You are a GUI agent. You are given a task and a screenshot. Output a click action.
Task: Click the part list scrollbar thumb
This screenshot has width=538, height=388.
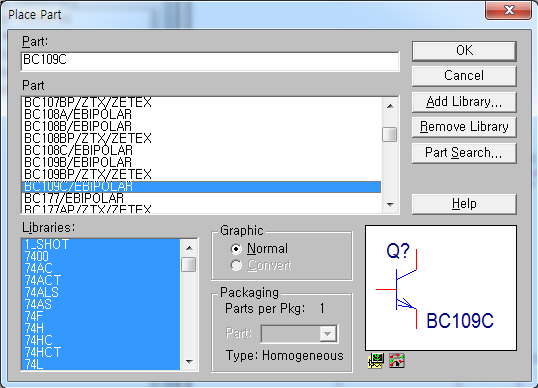pyautogui.click(x=390, y=134)
